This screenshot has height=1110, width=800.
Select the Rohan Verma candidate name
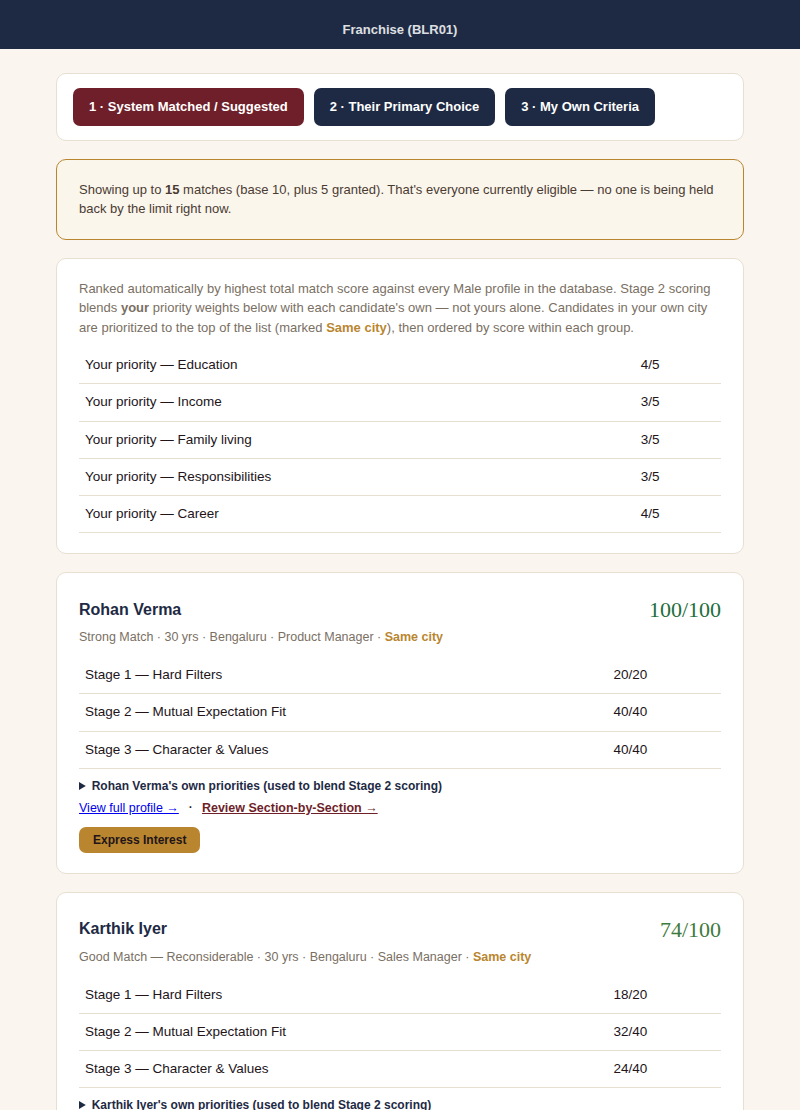pyautogui.click(x=130, y=610)
